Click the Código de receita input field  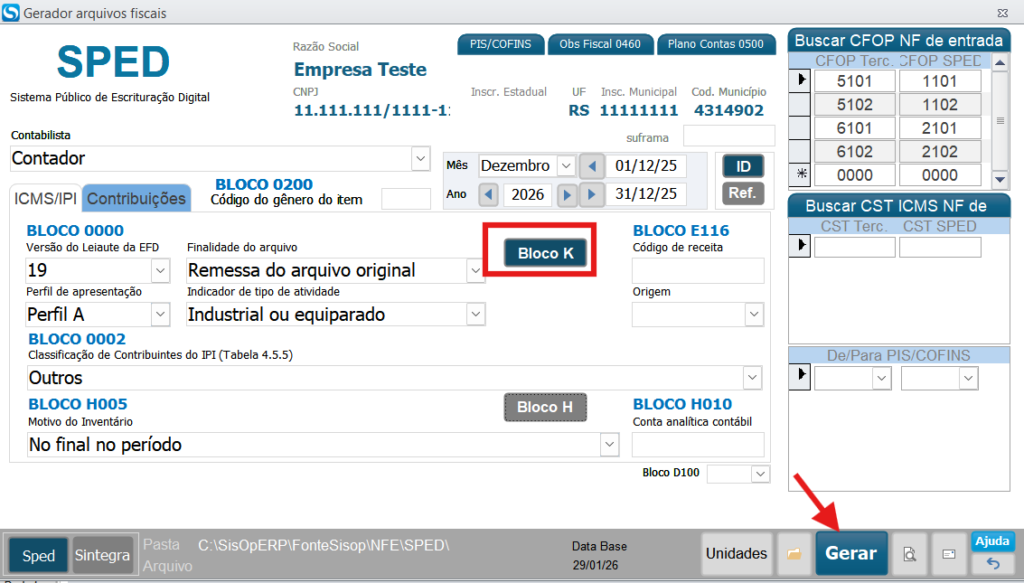698,270
